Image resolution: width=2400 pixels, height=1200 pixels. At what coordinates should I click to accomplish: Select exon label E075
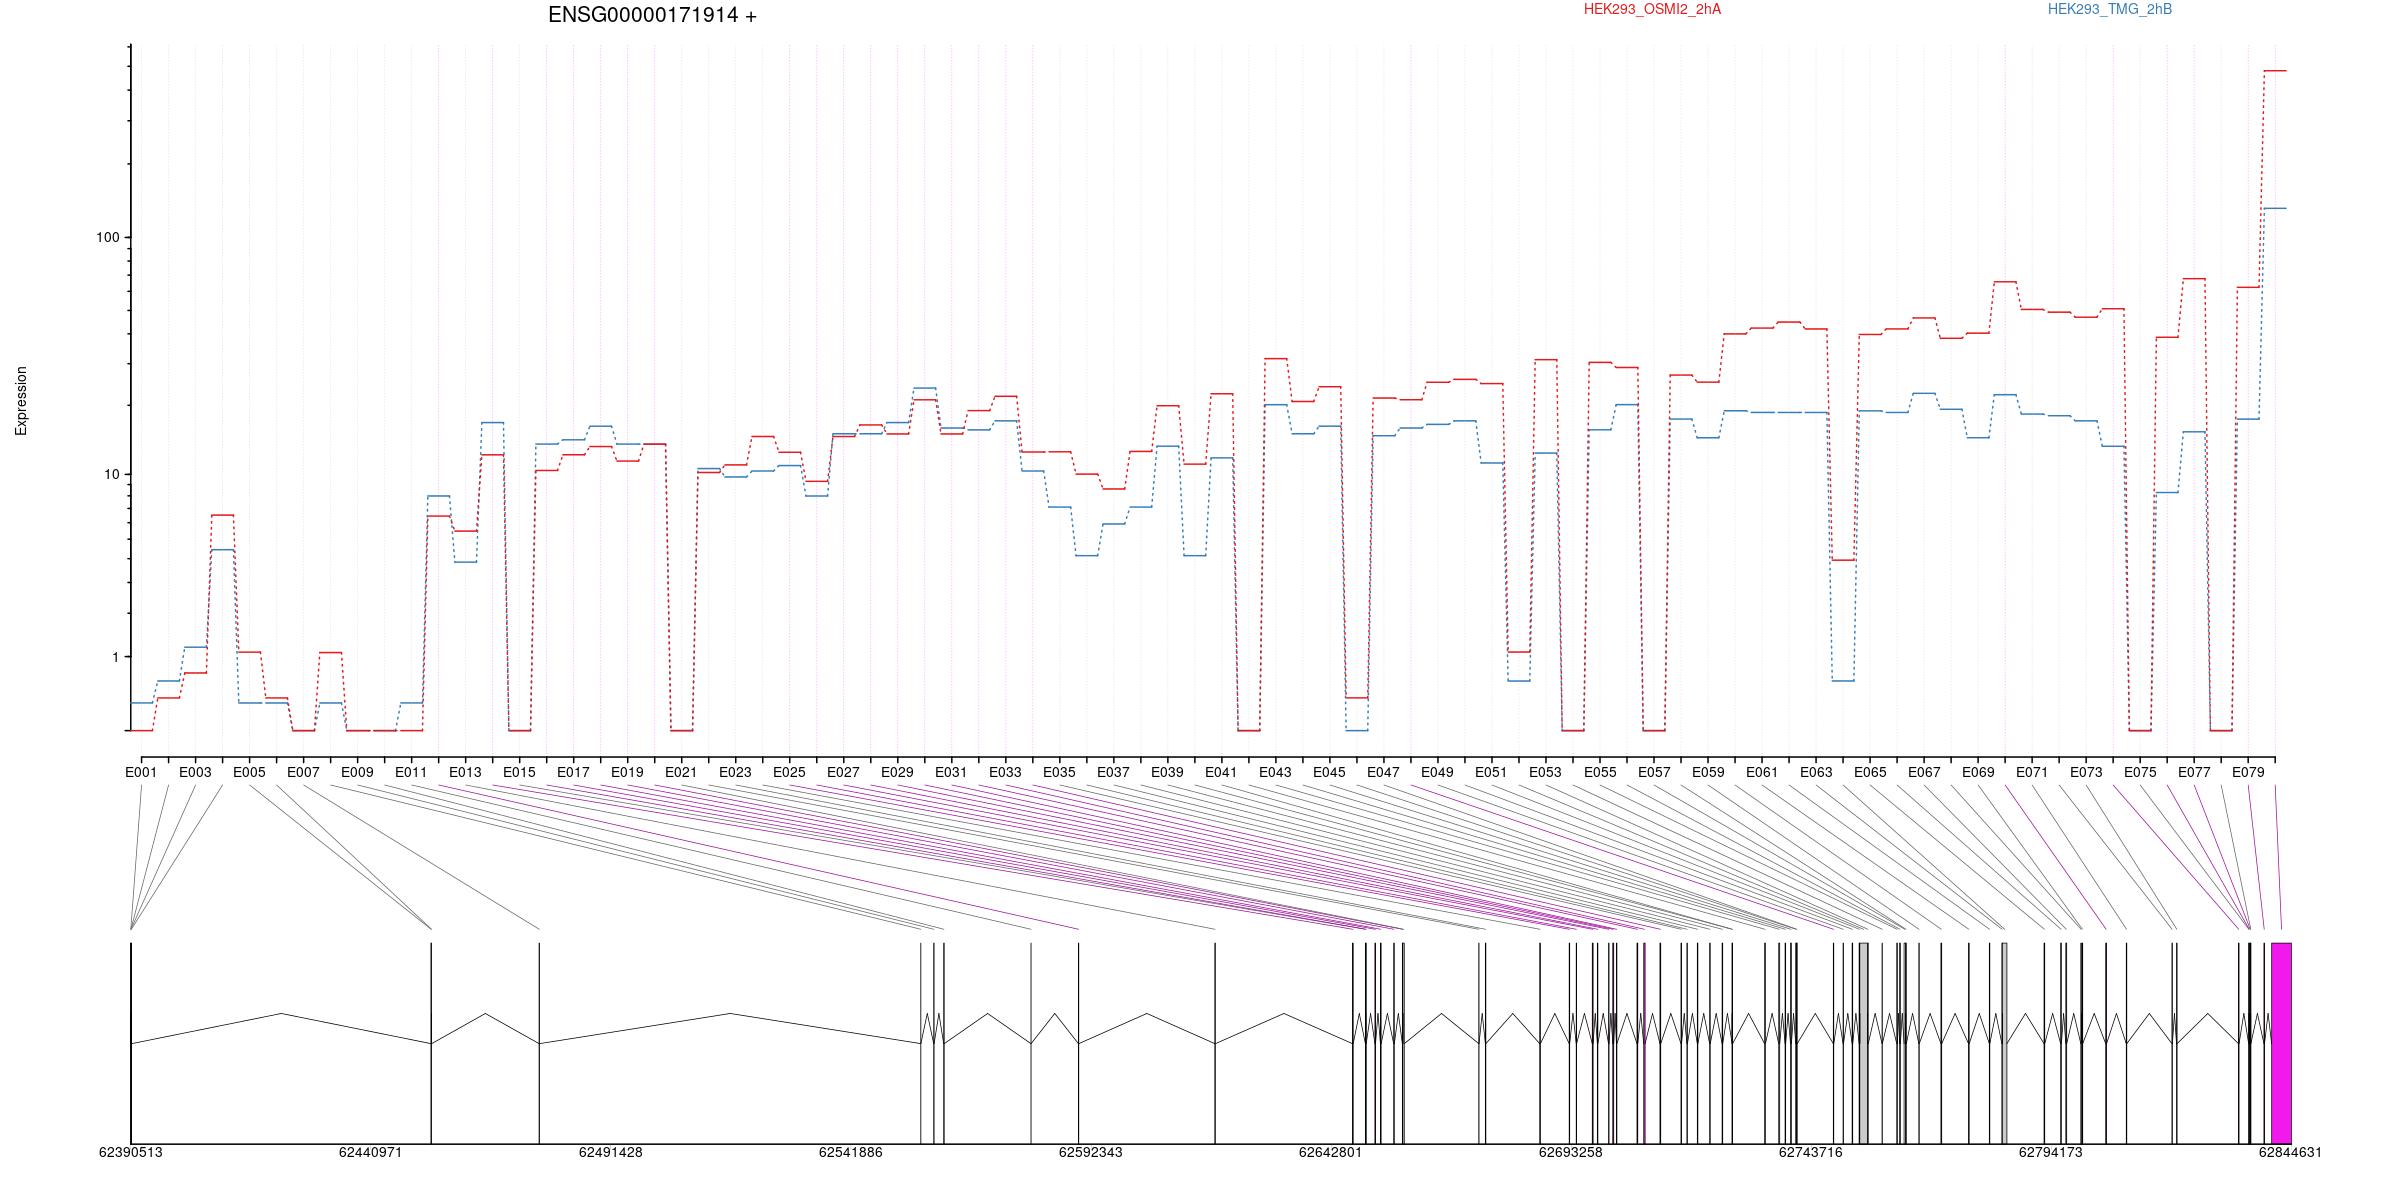(2140, 772)
